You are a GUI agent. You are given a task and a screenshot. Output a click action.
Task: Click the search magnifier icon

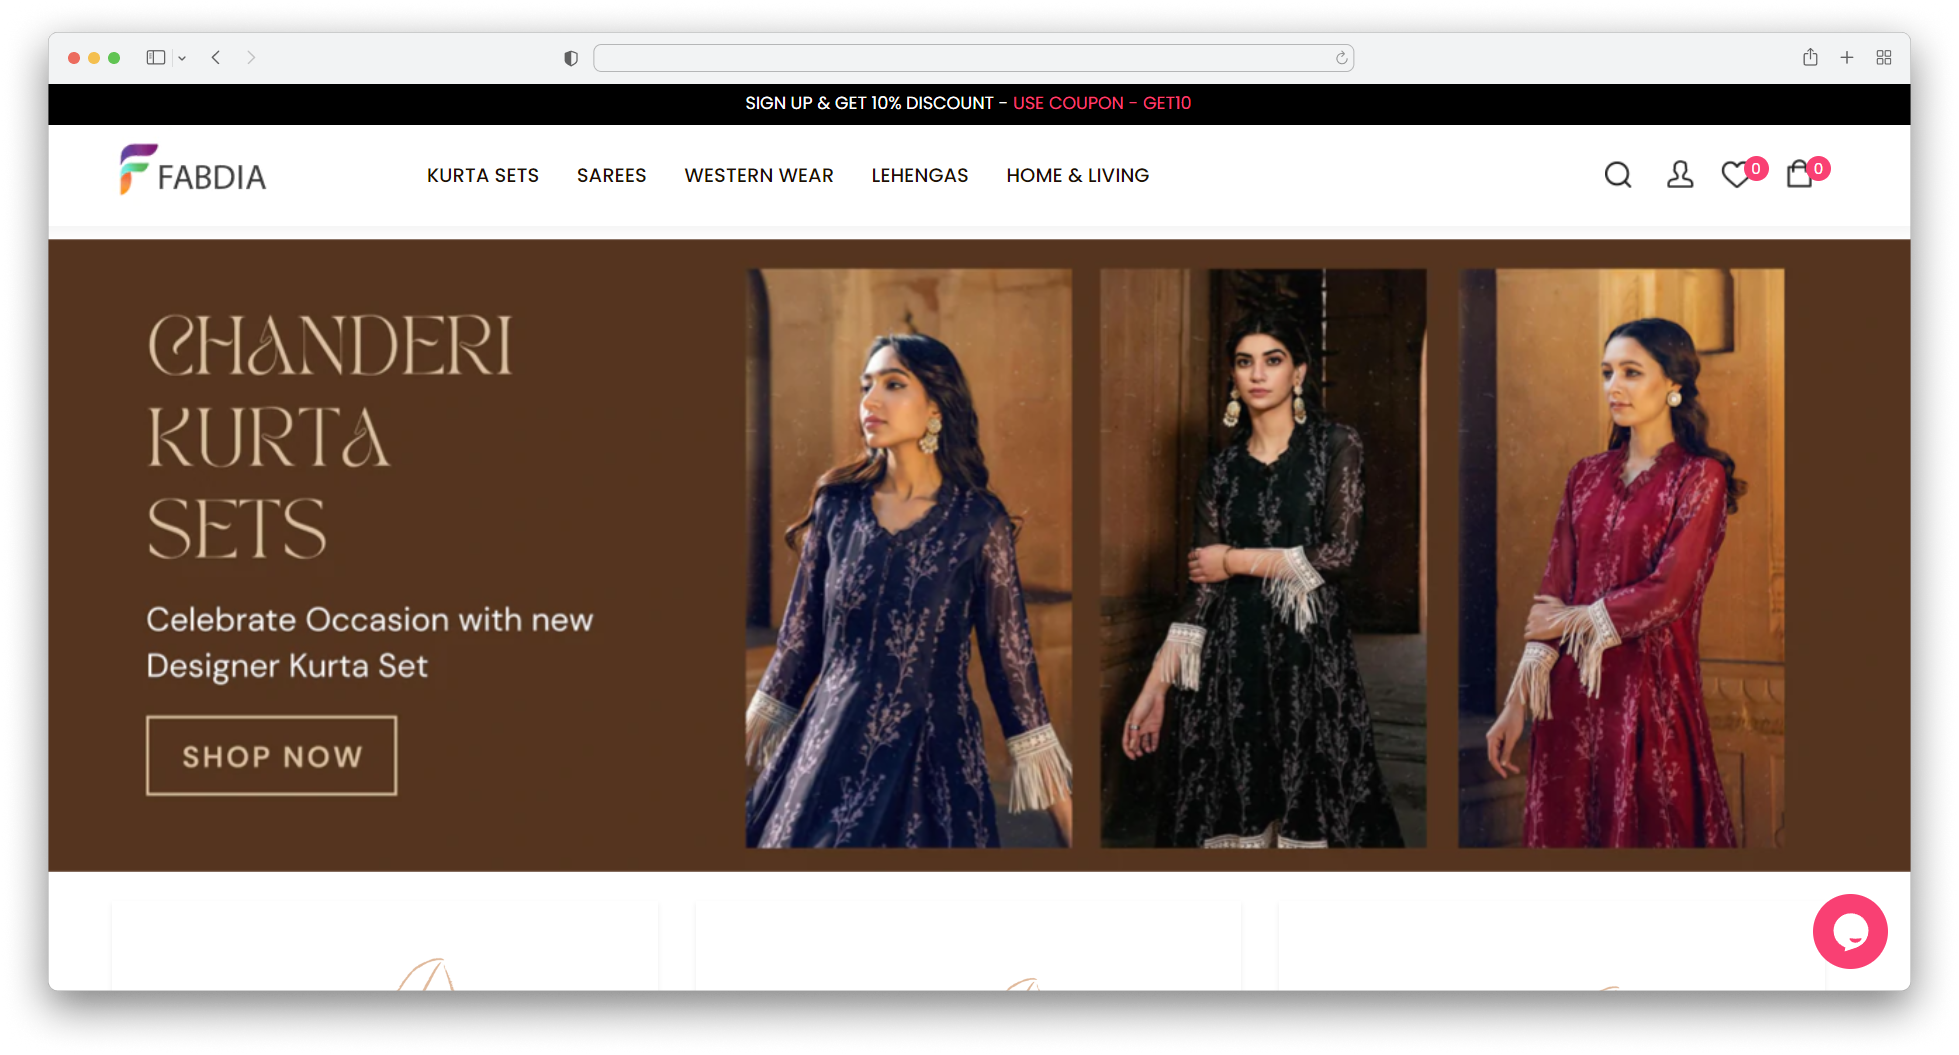tap(1617, 175)
